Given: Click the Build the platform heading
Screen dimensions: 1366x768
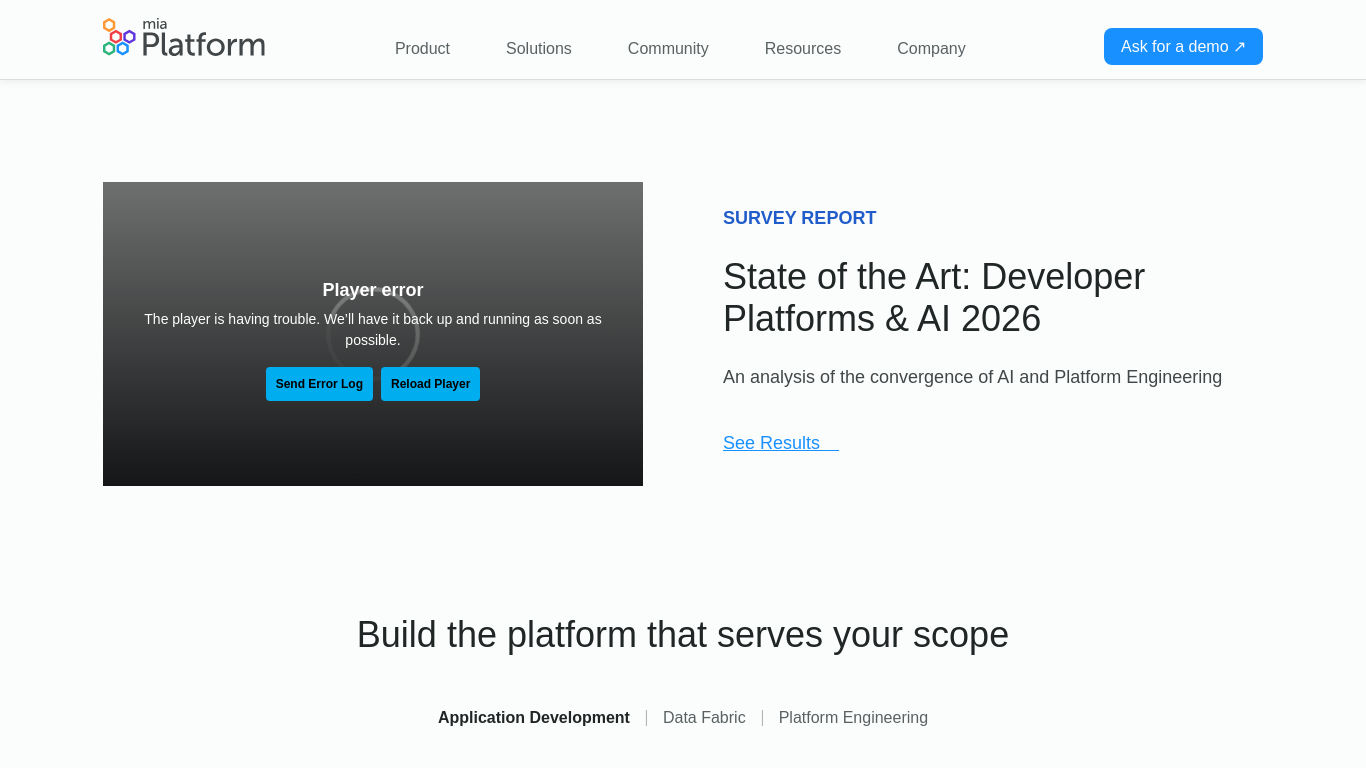Looking at the screenshot, I should click(x=683, y=635).
